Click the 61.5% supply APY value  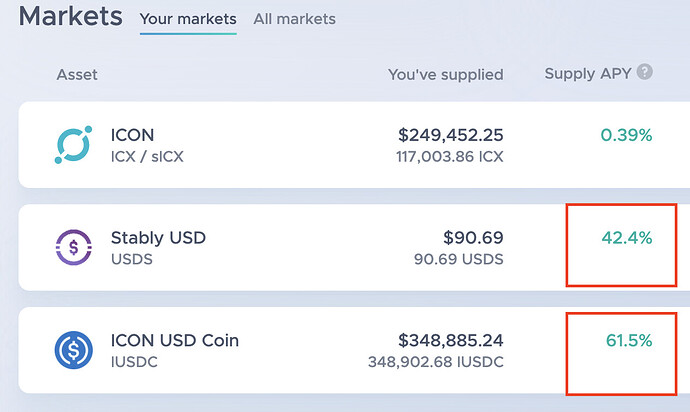629,340
